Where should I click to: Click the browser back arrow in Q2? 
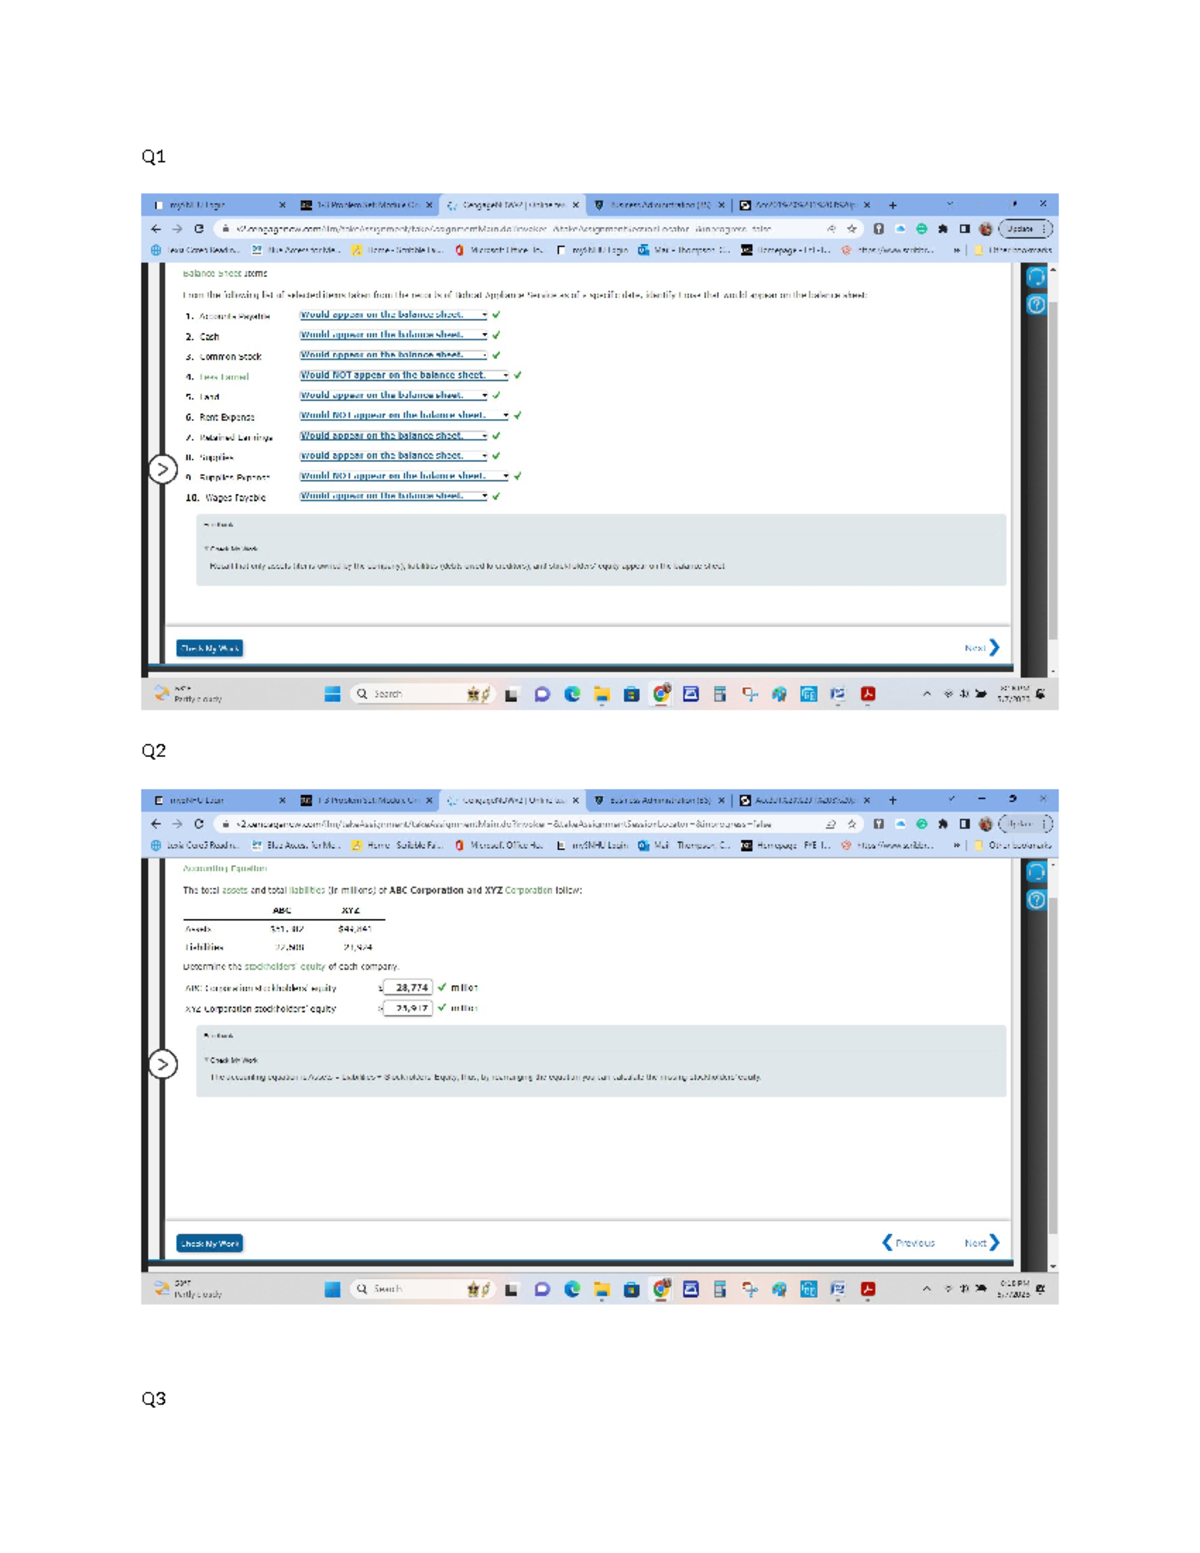click(x=156, y=824)
